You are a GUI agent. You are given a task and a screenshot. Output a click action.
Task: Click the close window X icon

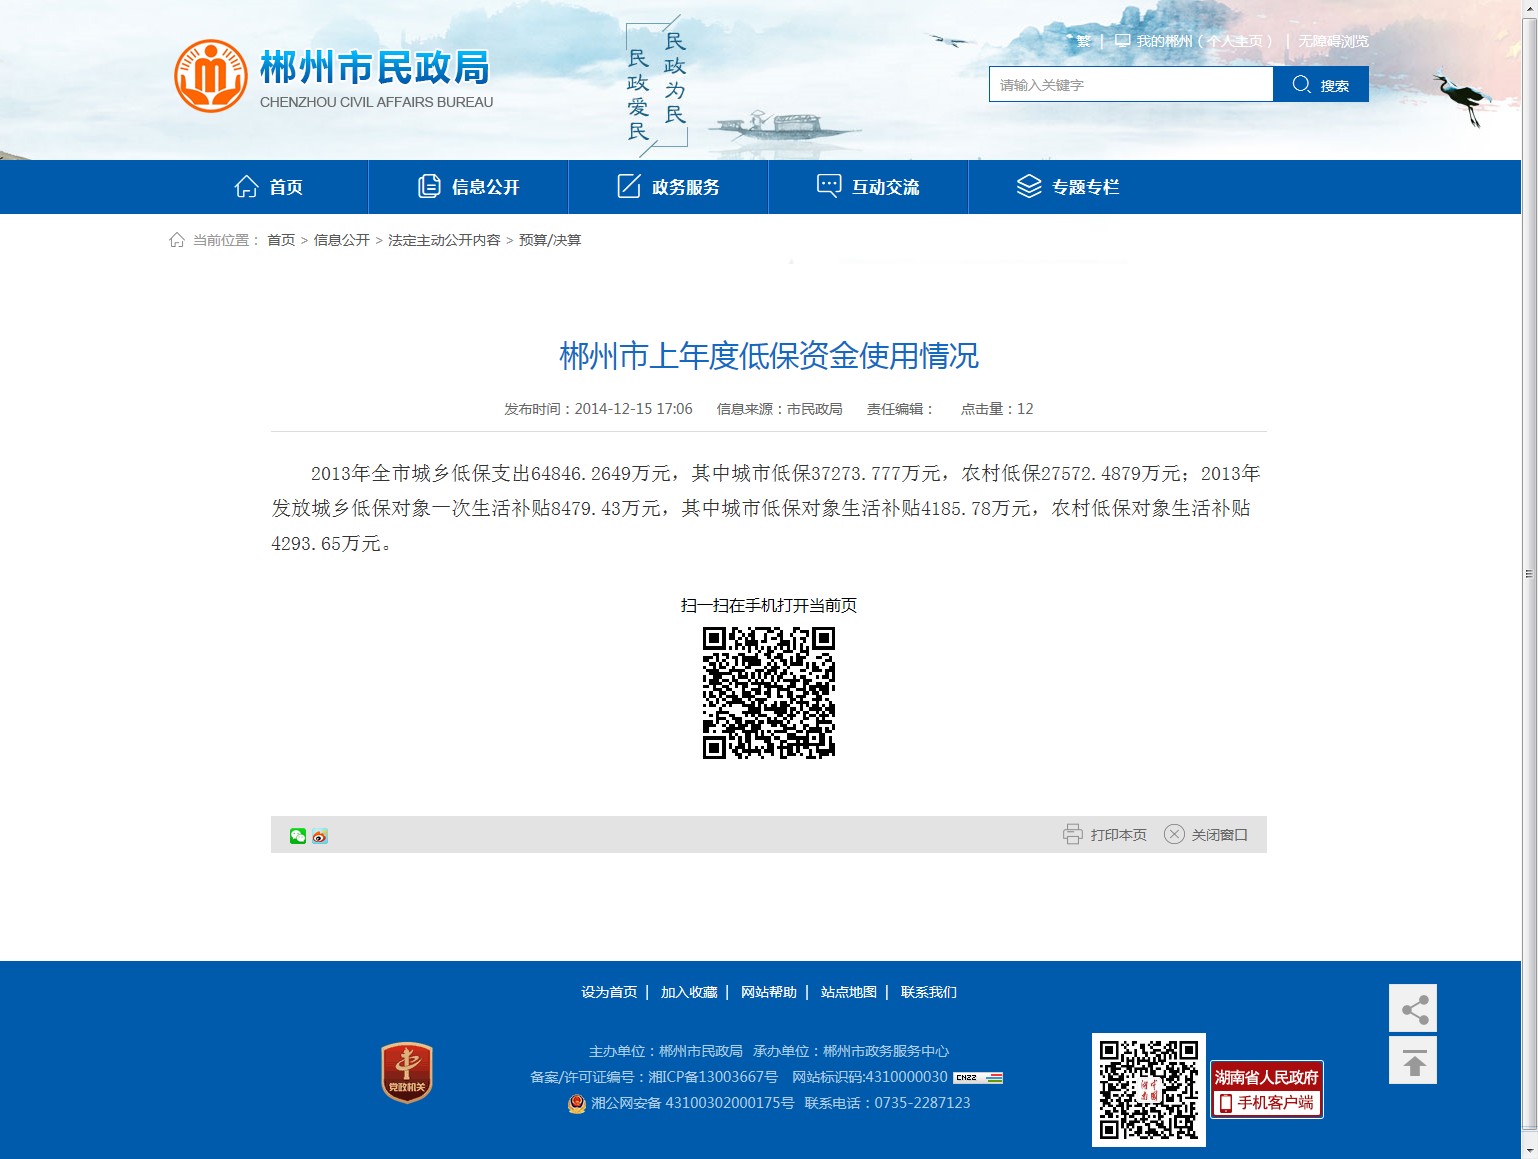click(1174, 834)
